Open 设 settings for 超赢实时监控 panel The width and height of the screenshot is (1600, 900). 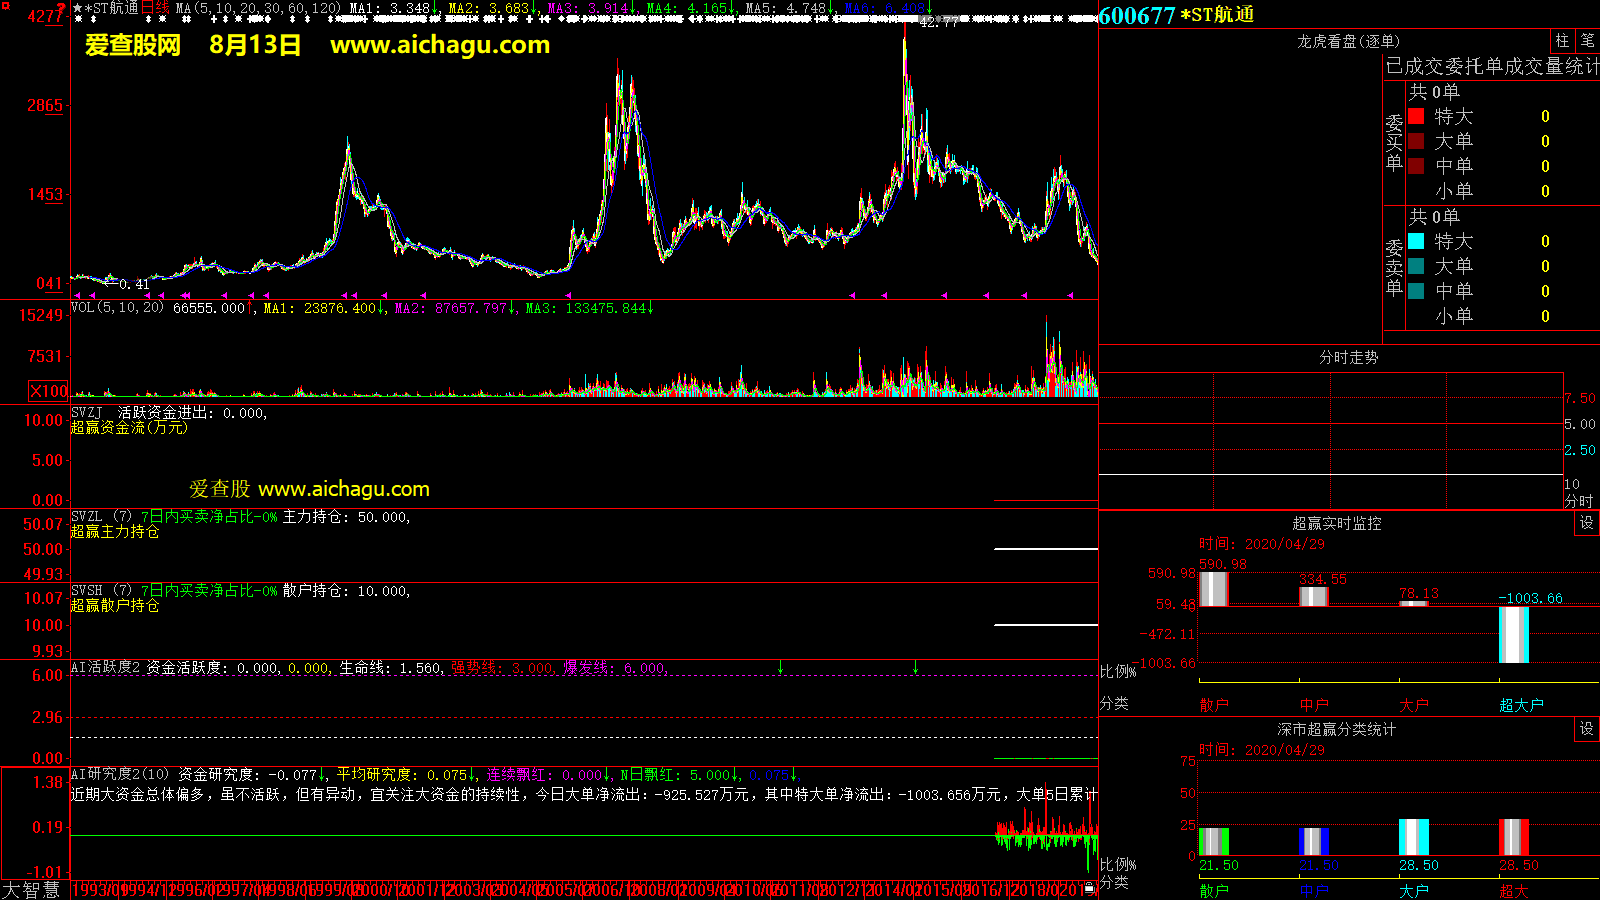(1586, 523)
